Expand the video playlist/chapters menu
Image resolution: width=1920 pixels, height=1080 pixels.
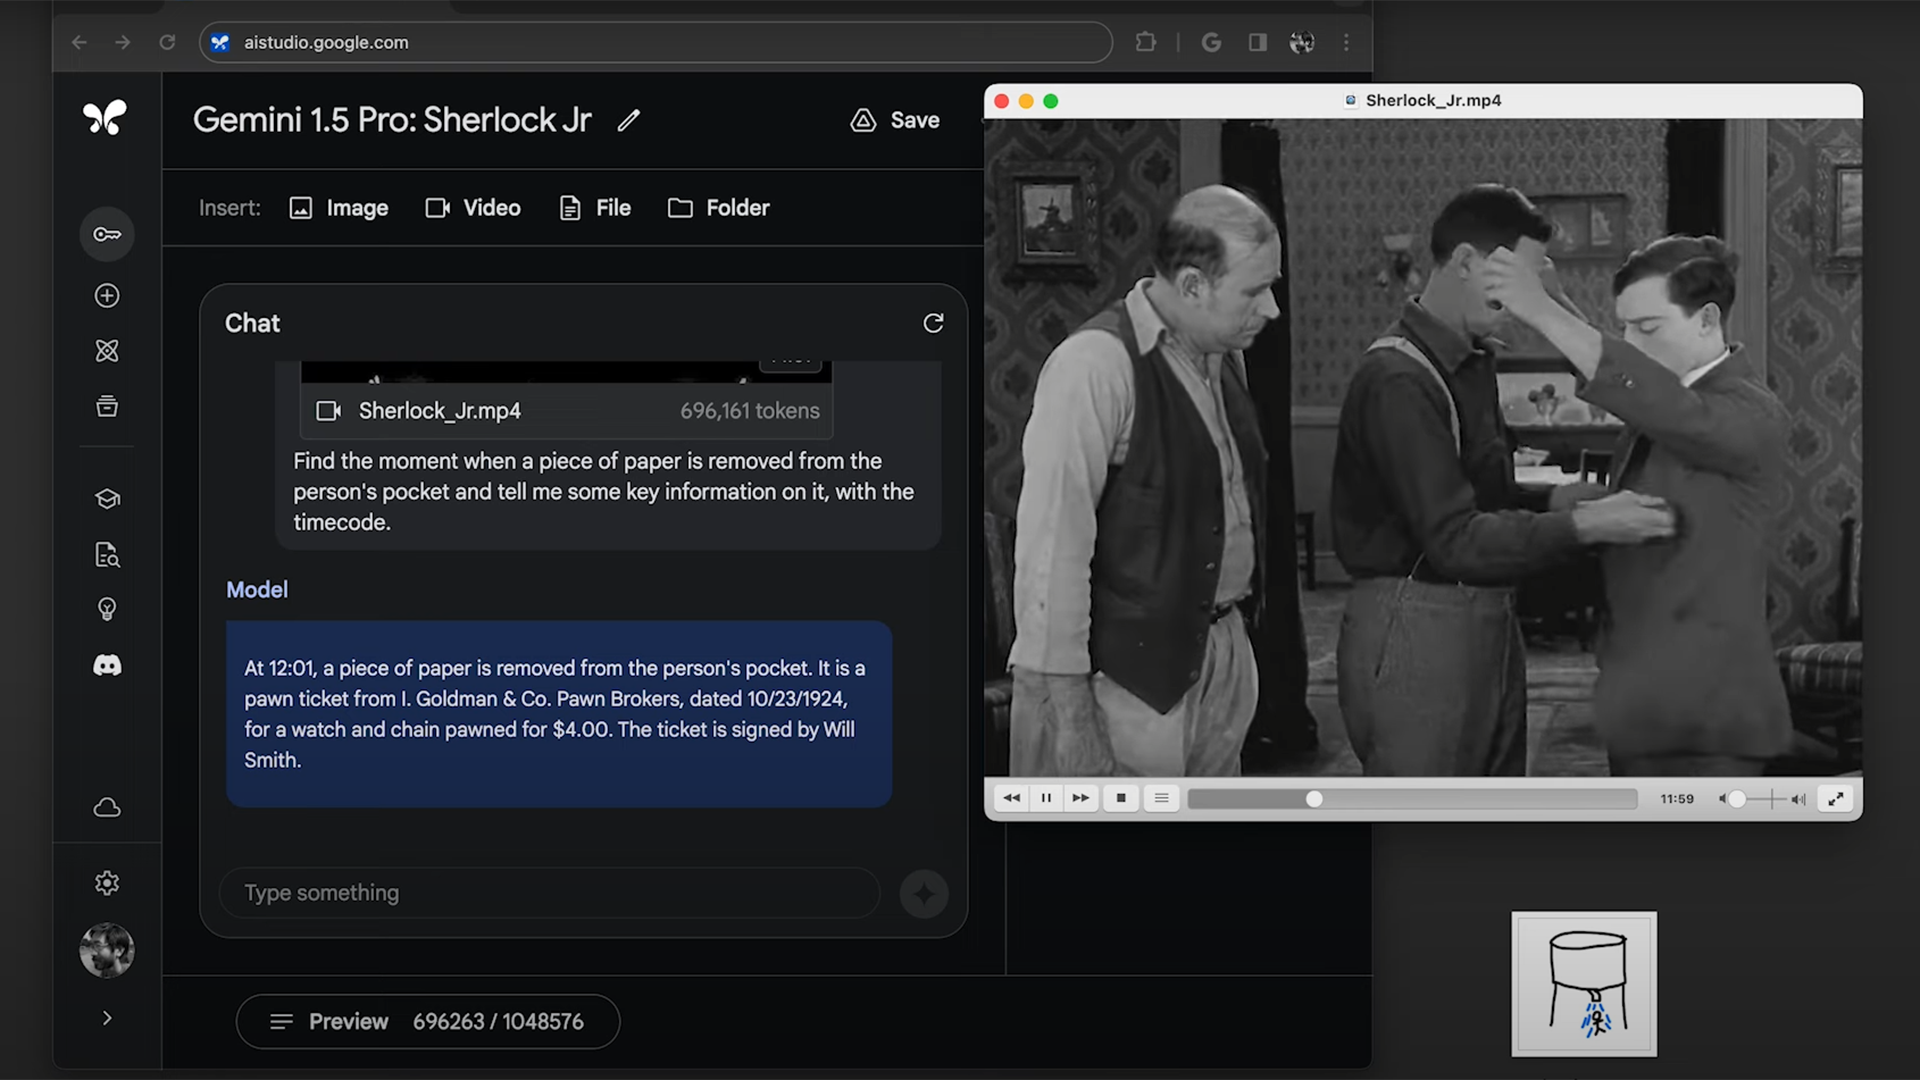[1160, 798]
